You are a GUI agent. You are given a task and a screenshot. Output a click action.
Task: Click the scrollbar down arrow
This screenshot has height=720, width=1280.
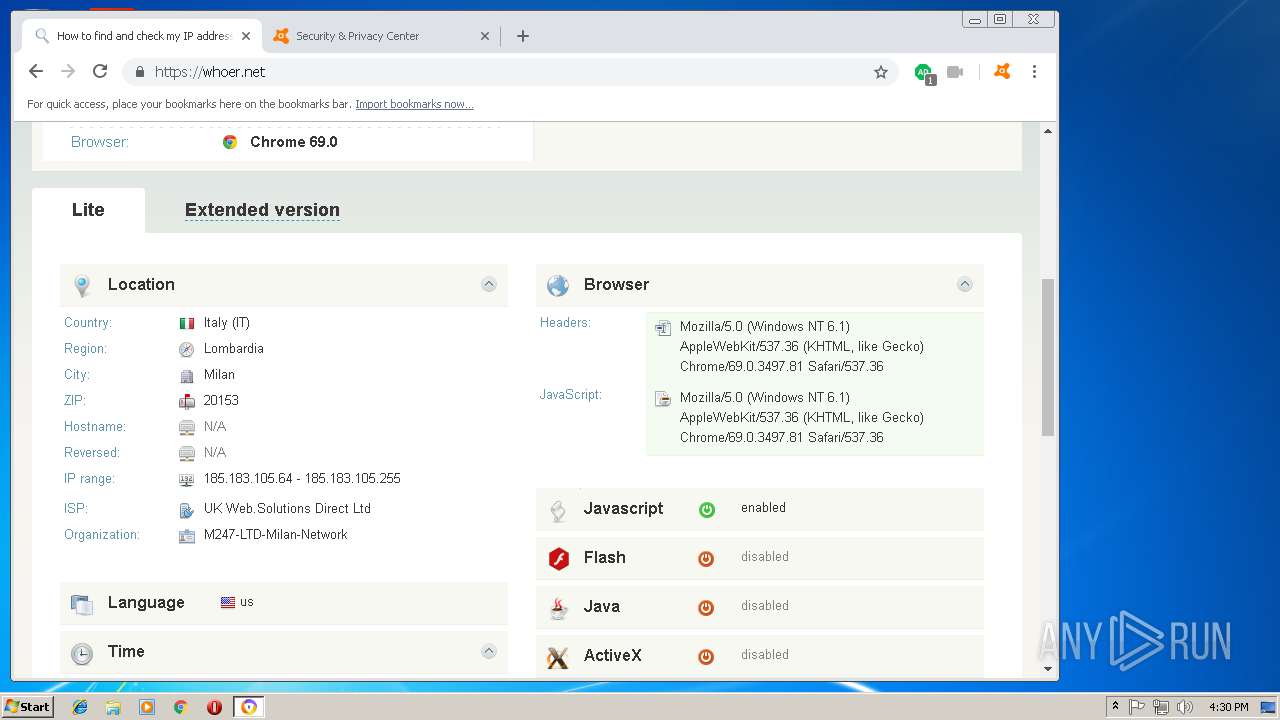[x=1048, y=669]
